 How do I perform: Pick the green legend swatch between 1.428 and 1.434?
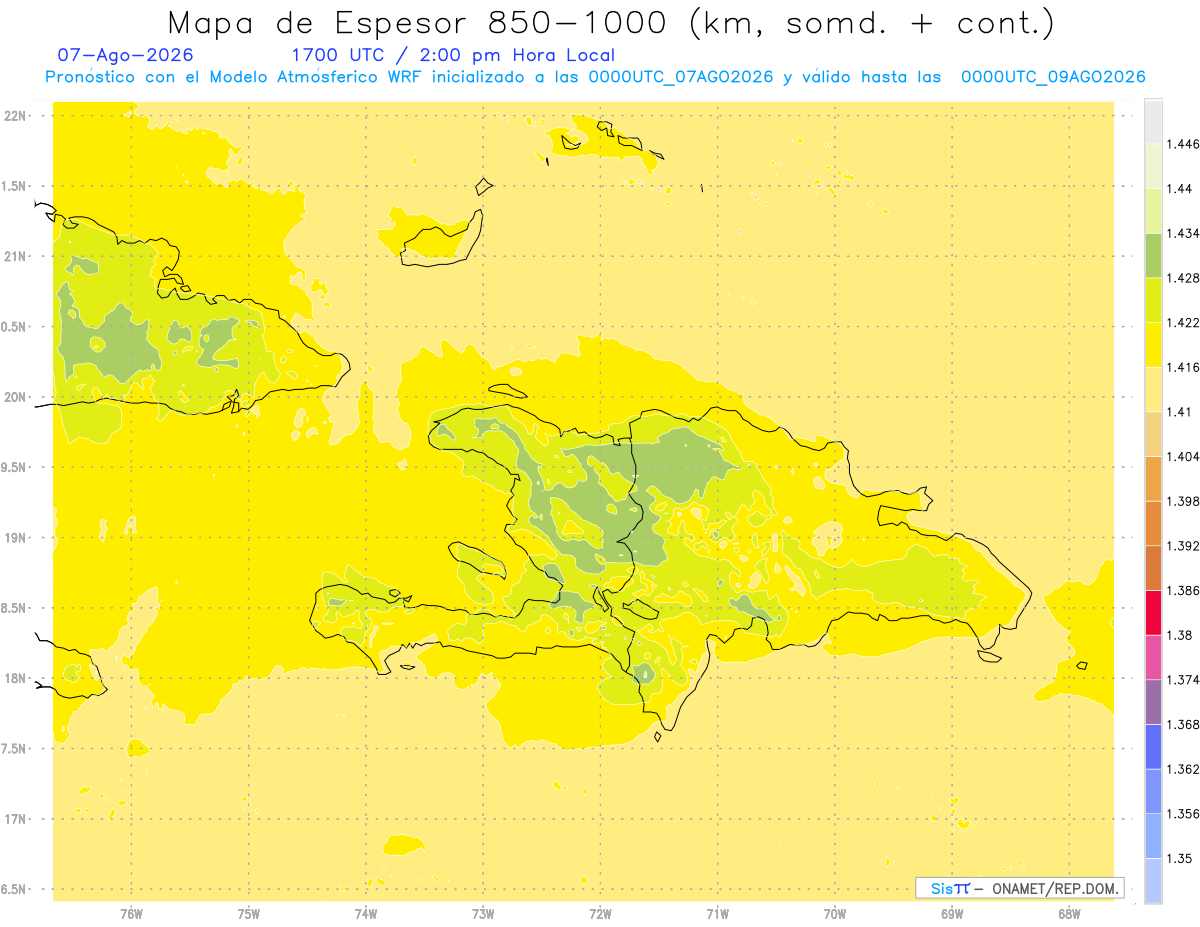pyautogui.click(x=1153, y=255)
